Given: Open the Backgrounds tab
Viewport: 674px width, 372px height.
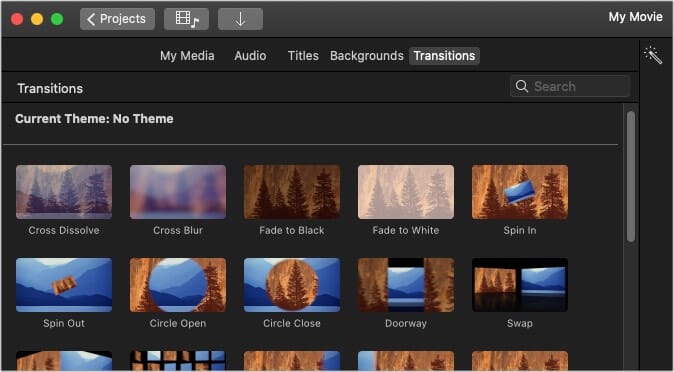Looking at the screenshot, I should pos(367,56).
